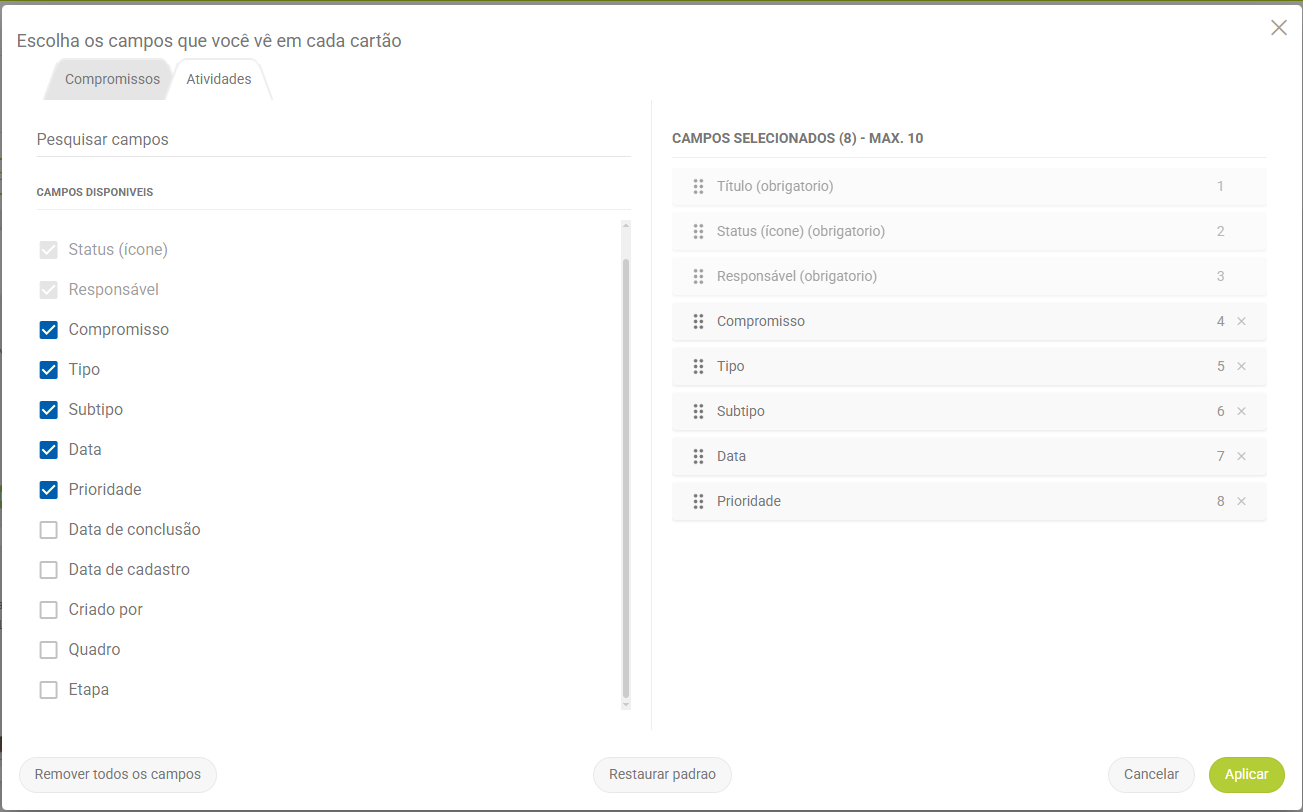Viewport: 1303px width, 812px height.
Task: Tick the Etapa checkbox
Action: click(48, 690)
